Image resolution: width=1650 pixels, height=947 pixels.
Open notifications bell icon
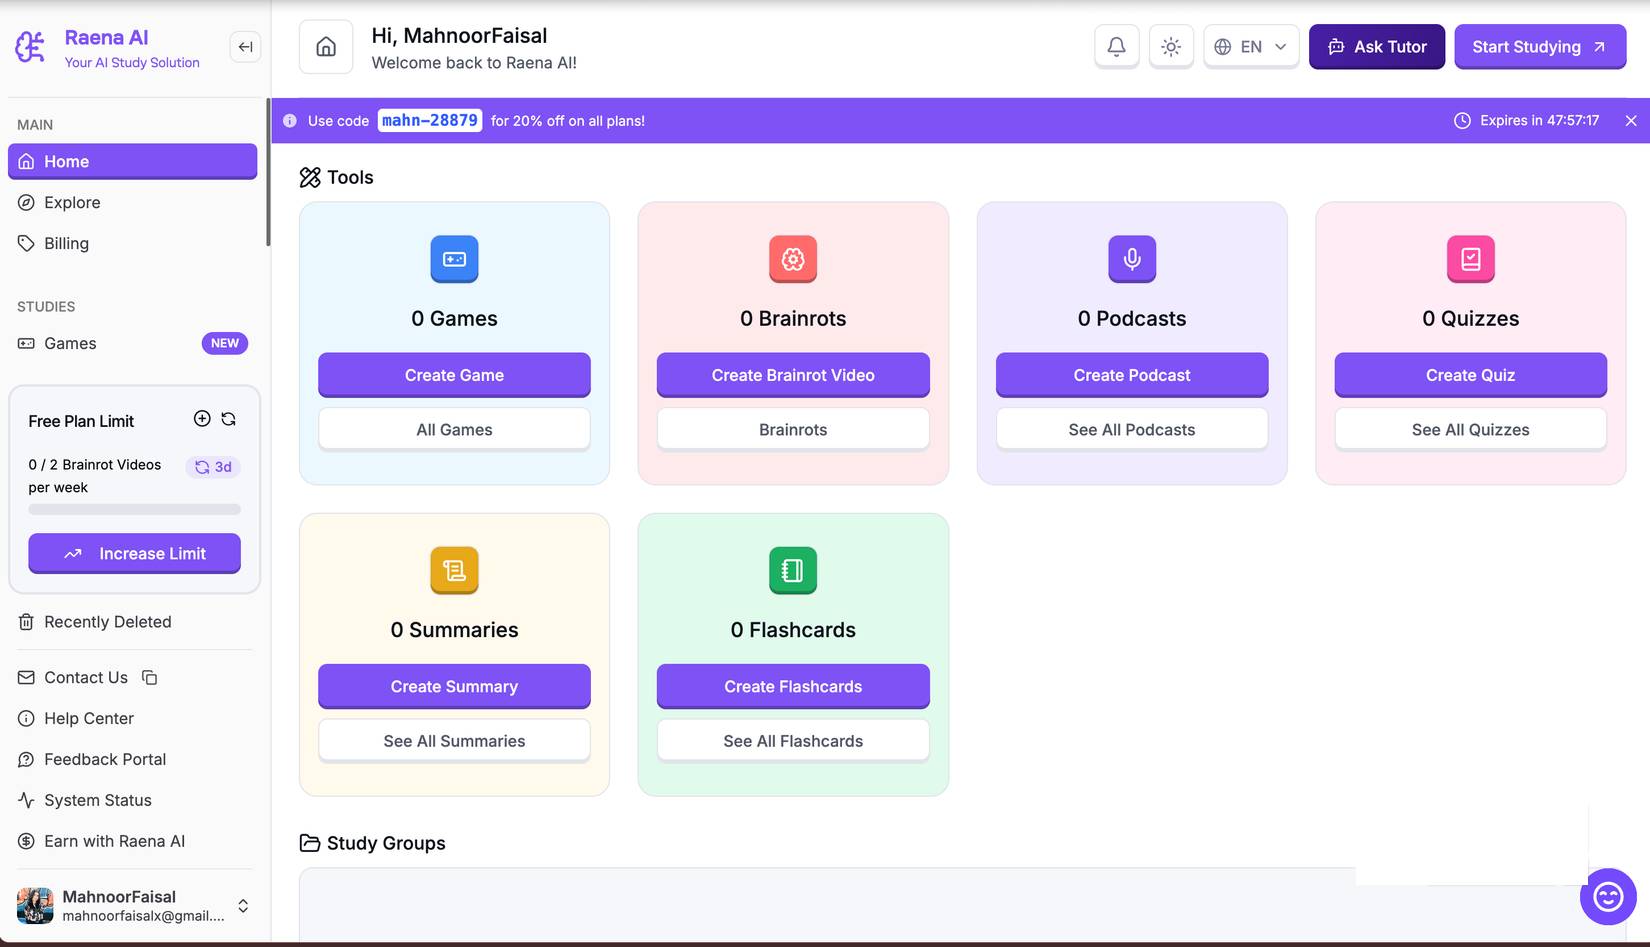[x=1116, y=47]
